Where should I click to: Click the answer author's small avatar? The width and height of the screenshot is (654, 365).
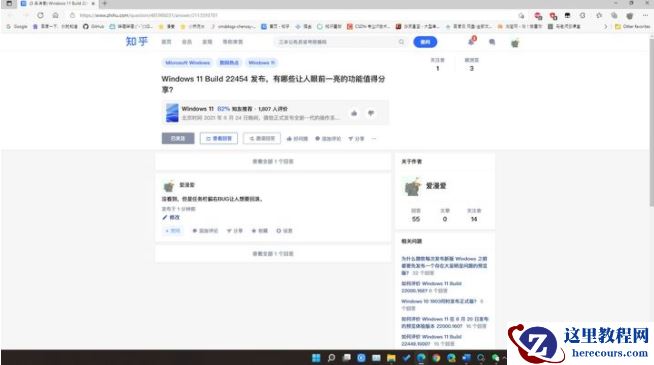pyautogui.click(x=169, y=186)
